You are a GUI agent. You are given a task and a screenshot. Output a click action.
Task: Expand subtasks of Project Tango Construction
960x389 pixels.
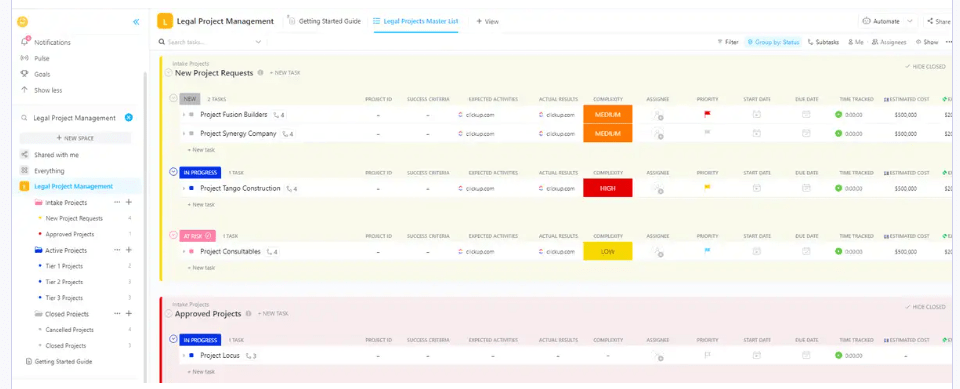point(183,188)
